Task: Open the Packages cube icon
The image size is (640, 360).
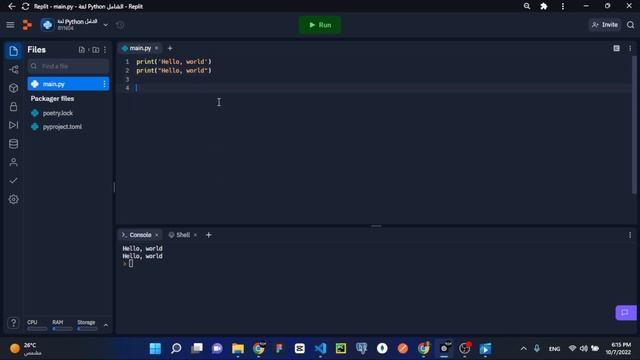Action: point(13,88)
